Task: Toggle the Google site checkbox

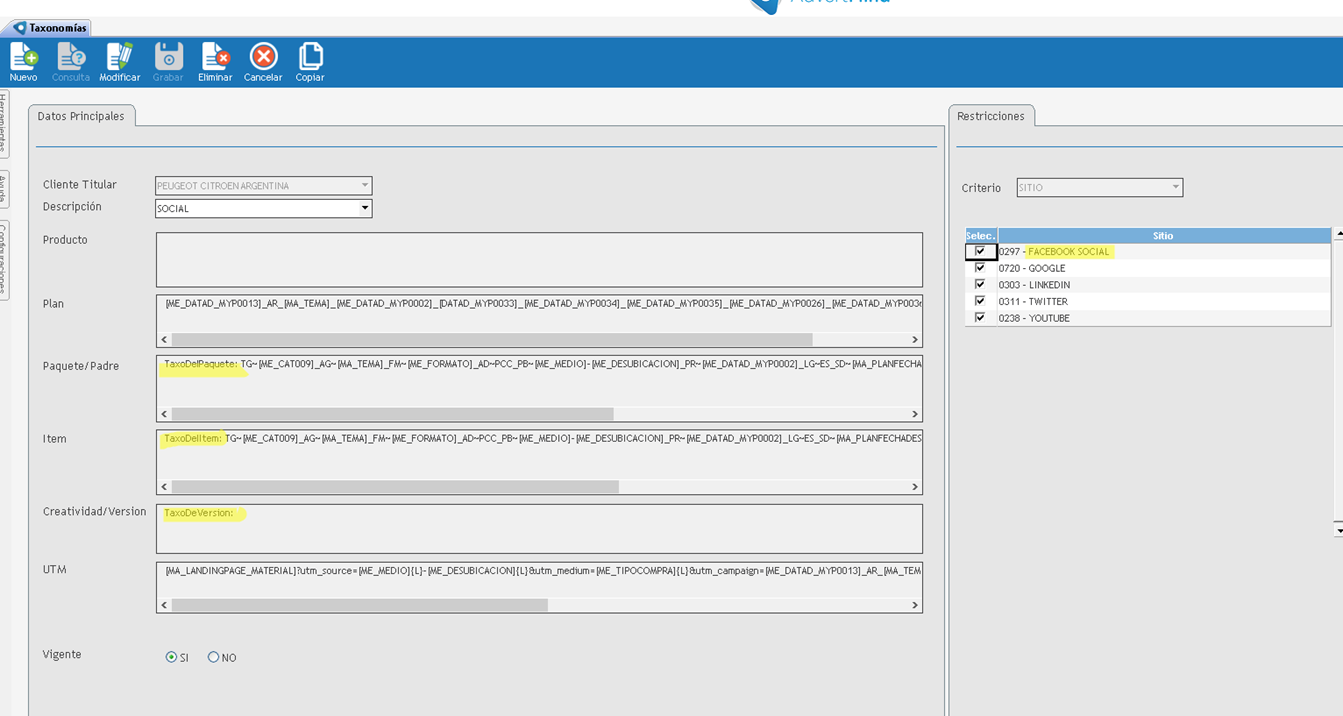Action: tap(980, 268)
